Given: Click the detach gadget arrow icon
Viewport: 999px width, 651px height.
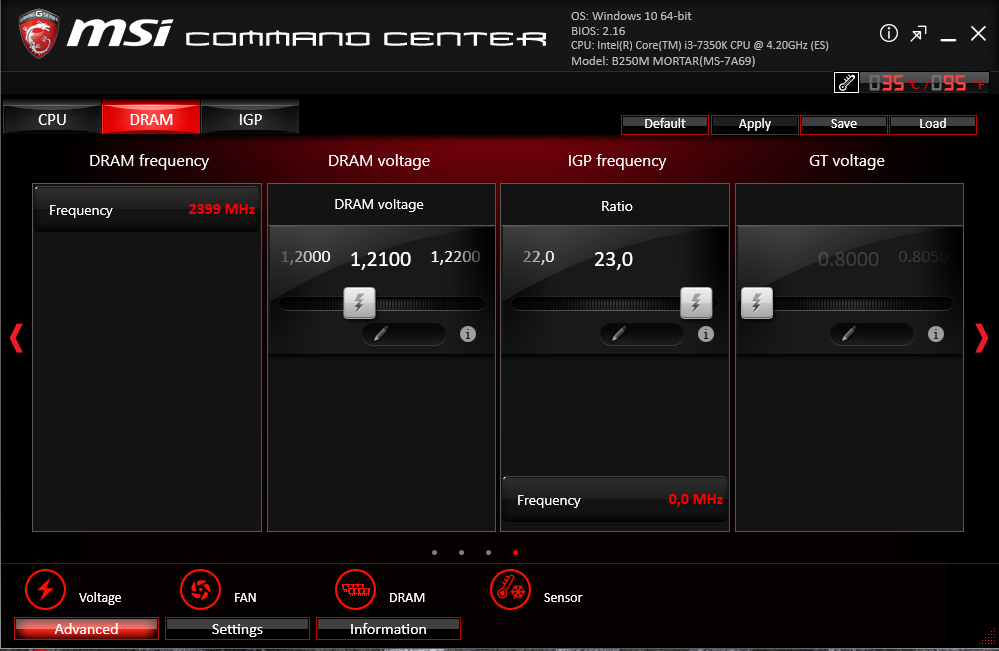Looking at the screenshot, I should pos(918,34).
